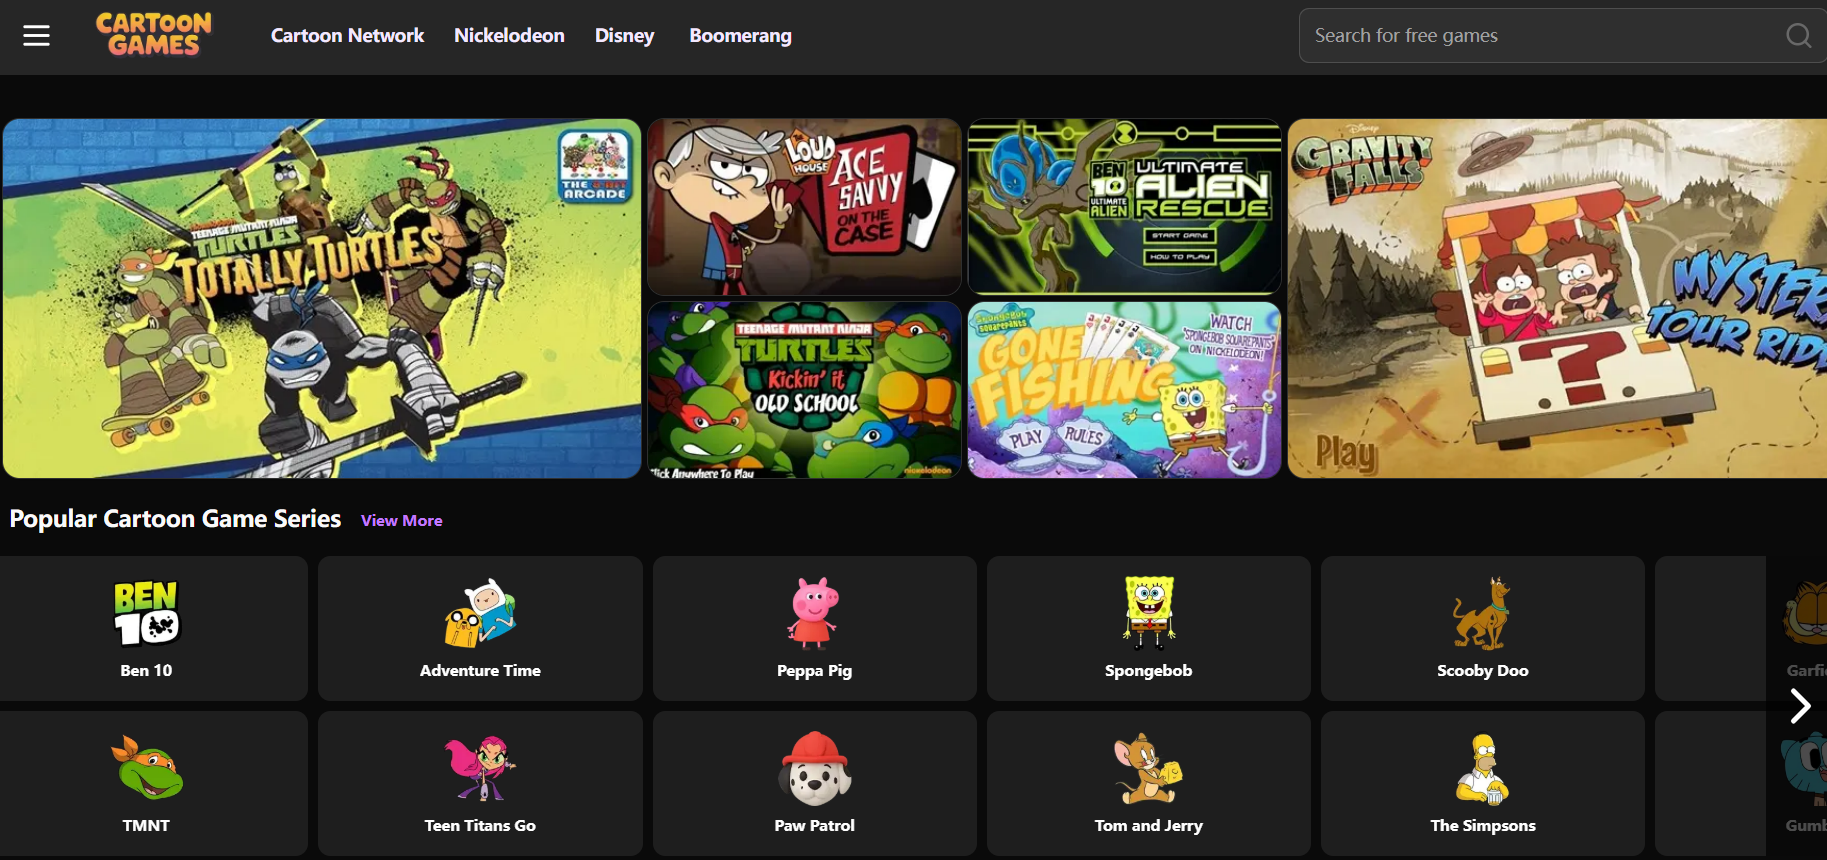This screenshot has height=860, width=1827.
Task: Click the Teen Titans Go label
Action: pyautogui.click(x=480, y=826)
